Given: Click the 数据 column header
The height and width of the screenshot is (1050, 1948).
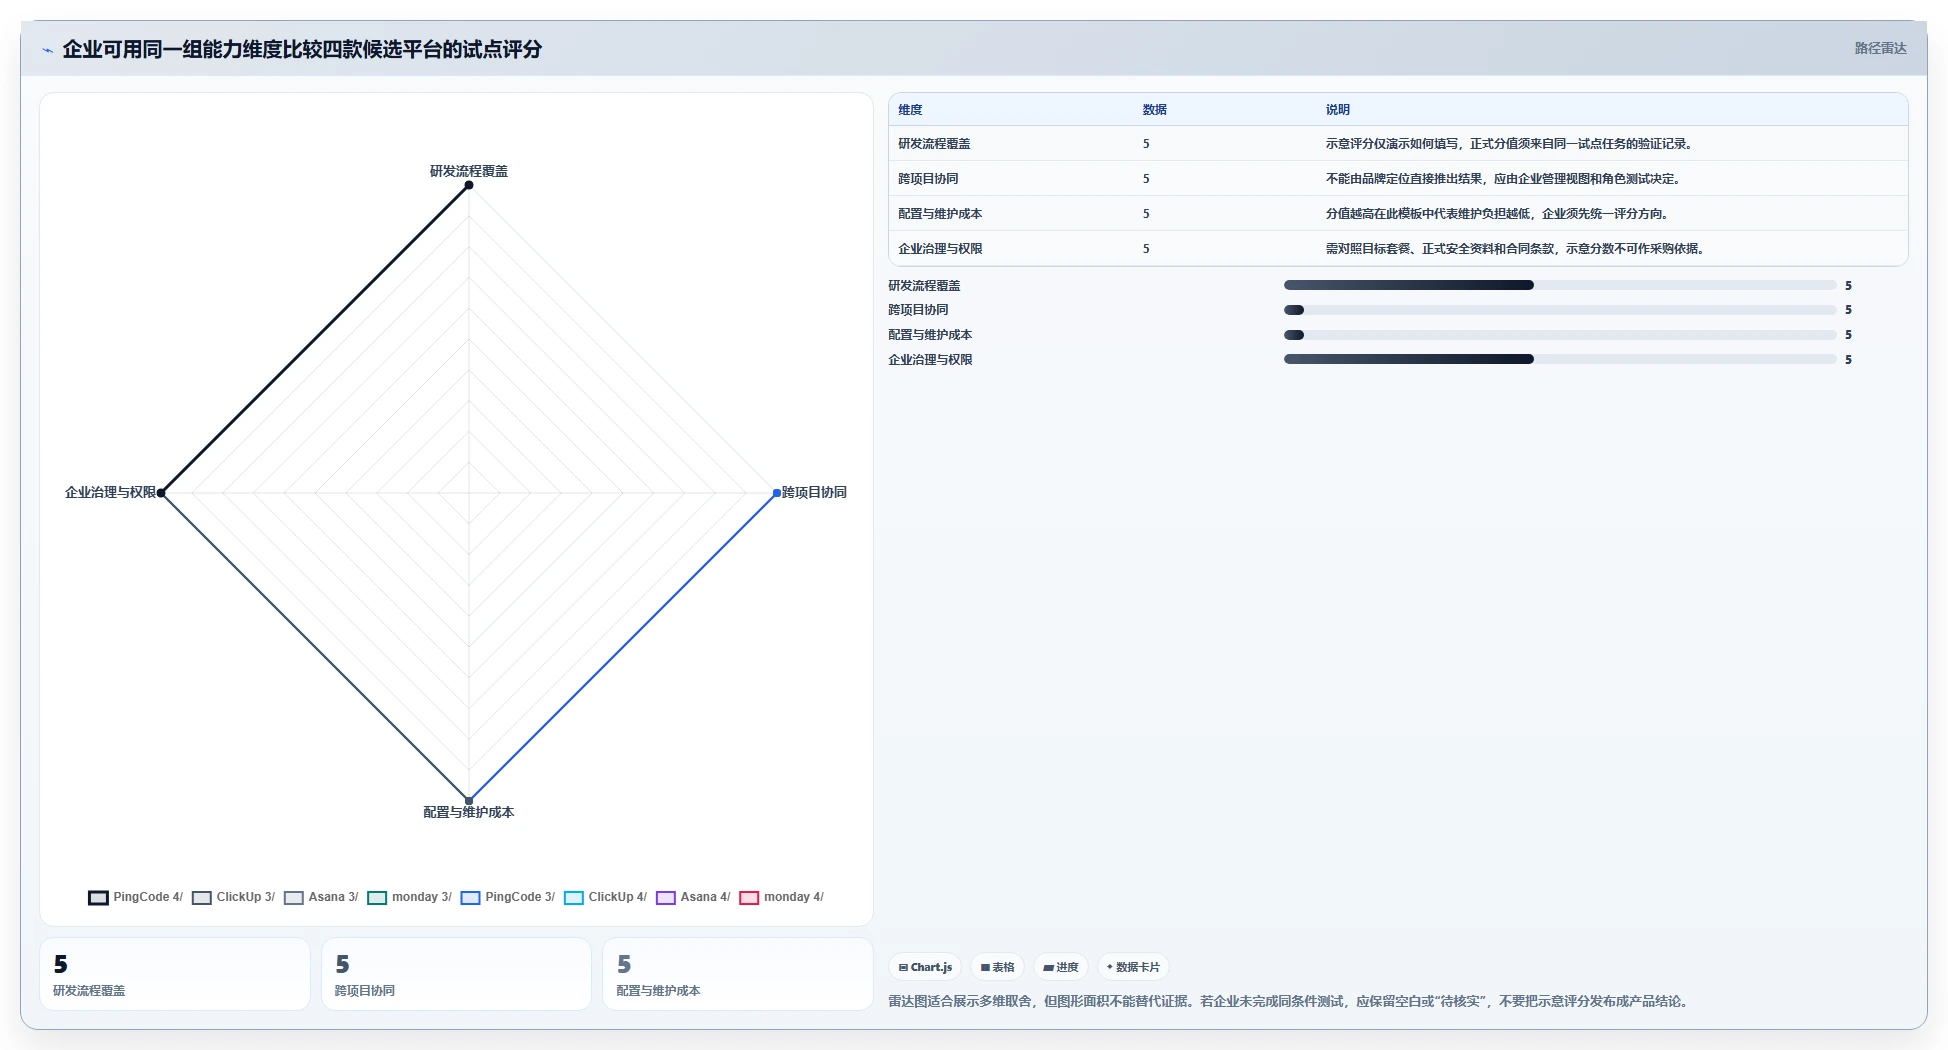Looking at the screenshot, I should coord(1155,110).
